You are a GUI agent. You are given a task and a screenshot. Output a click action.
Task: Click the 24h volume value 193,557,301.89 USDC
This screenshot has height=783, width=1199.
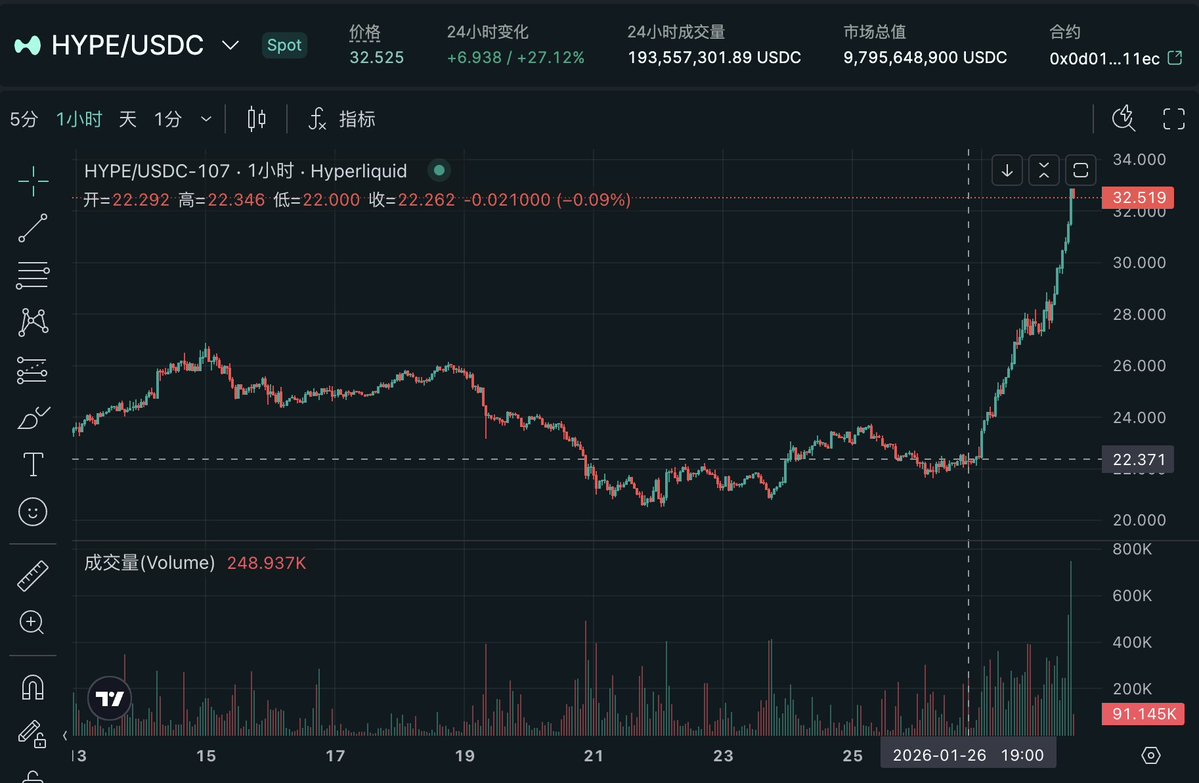click(x=714, y=58)
